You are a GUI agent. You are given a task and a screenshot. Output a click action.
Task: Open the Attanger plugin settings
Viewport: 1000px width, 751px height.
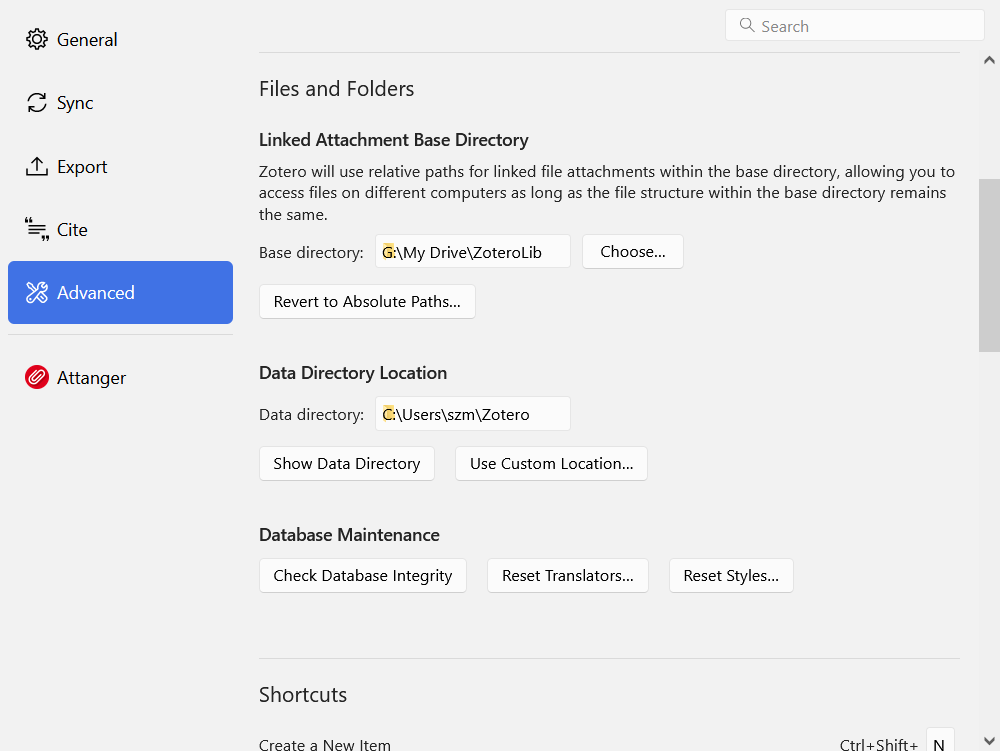(120, 377)
